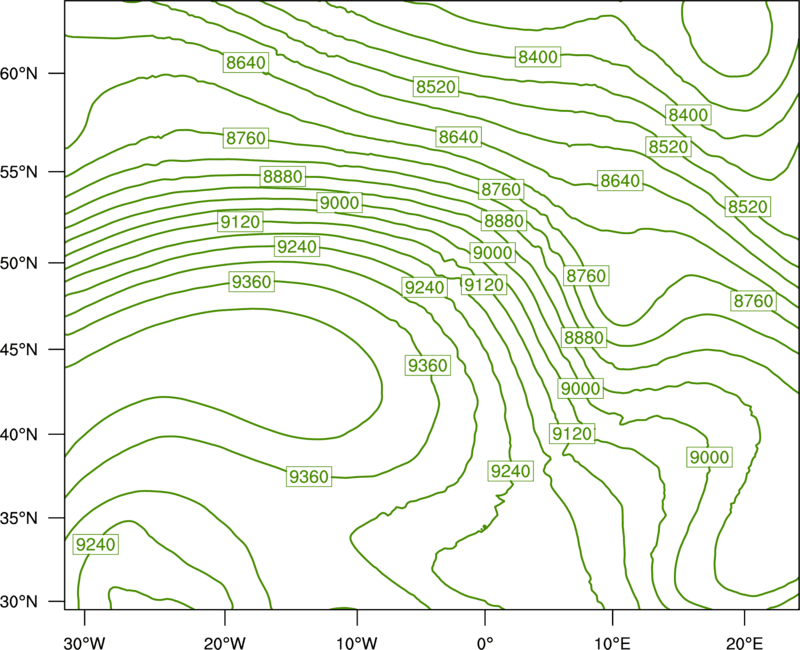Click the 0° longitude axis label
Image resolution: width=800 pixels, height=650 pixels.
(485, 643)
